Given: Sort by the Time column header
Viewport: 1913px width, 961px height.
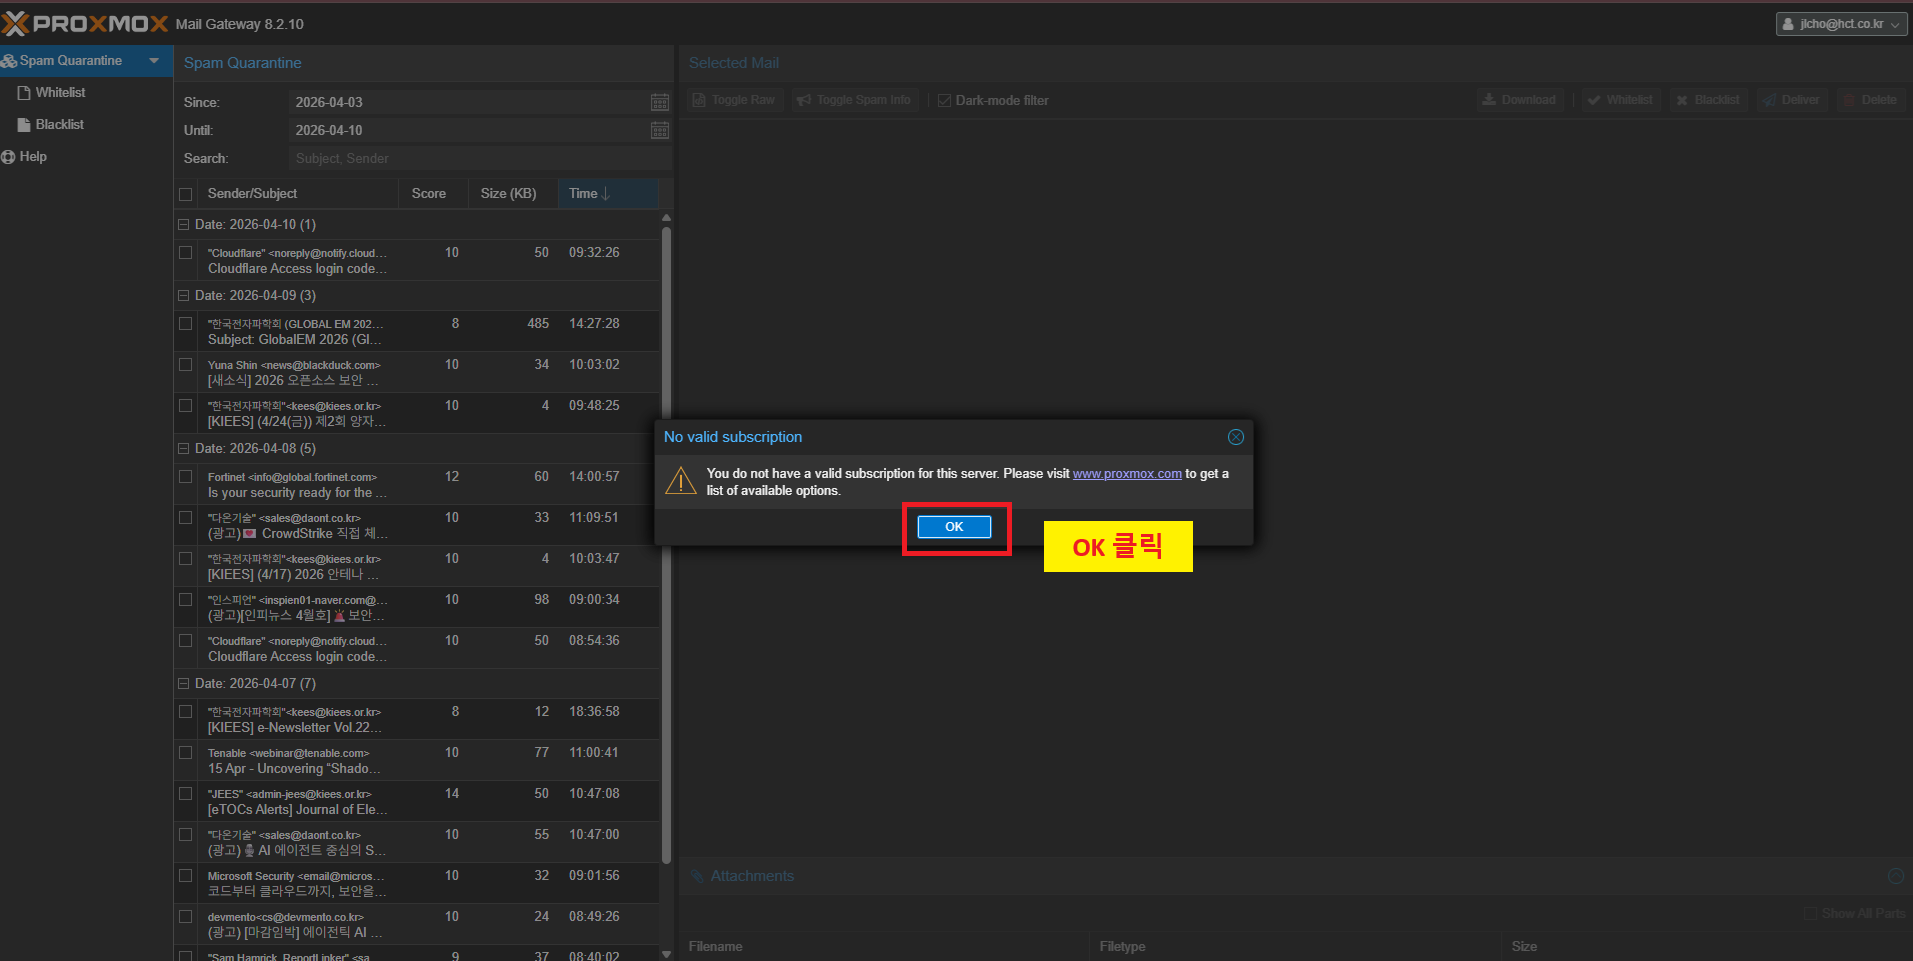Looking at the screenshot, I should click(x=608, y=194).
